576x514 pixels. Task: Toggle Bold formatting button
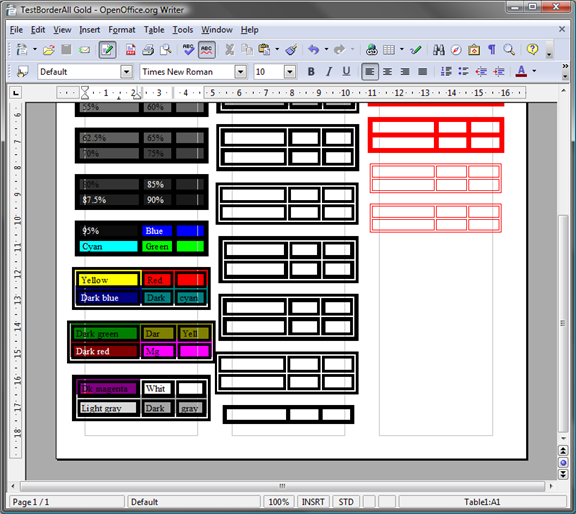pos(311,72)
